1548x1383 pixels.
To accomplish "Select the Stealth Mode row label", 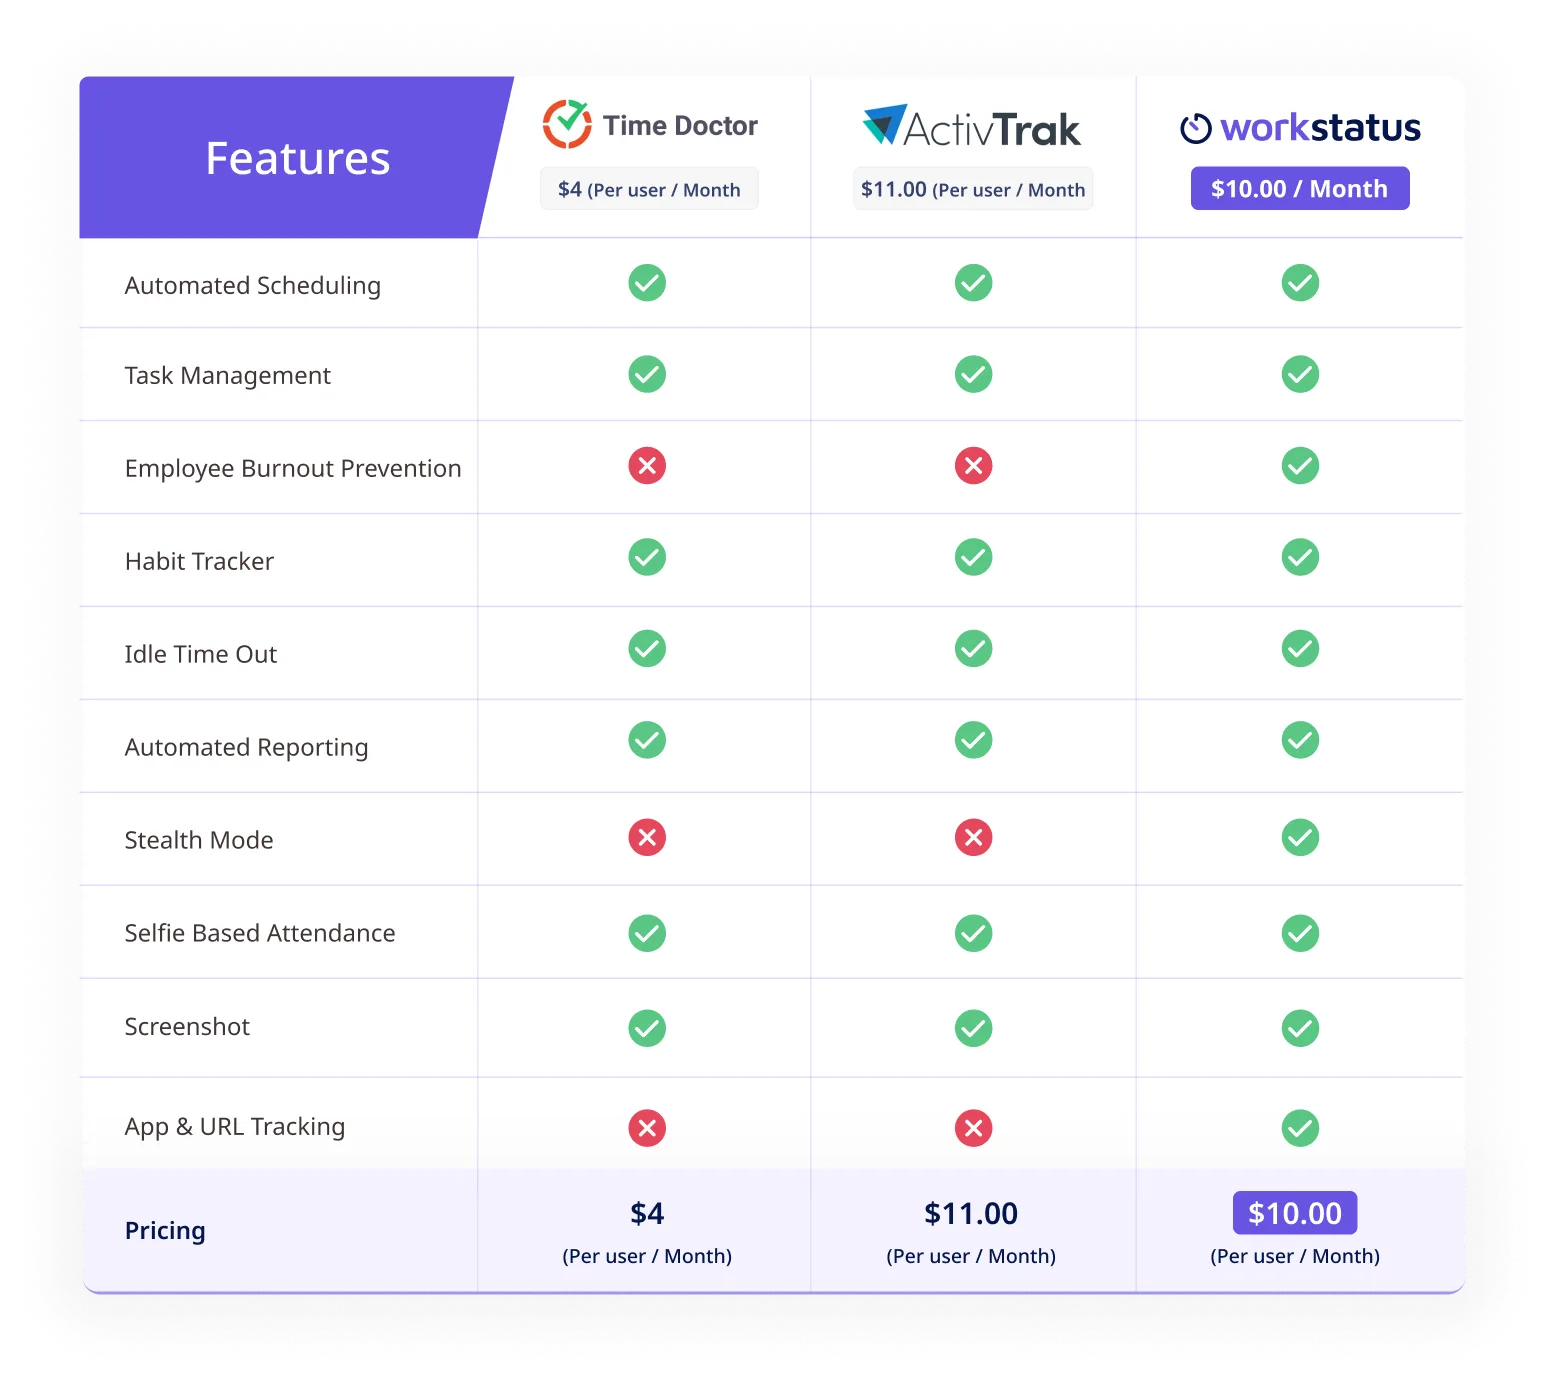I will (x=199, y=840).
